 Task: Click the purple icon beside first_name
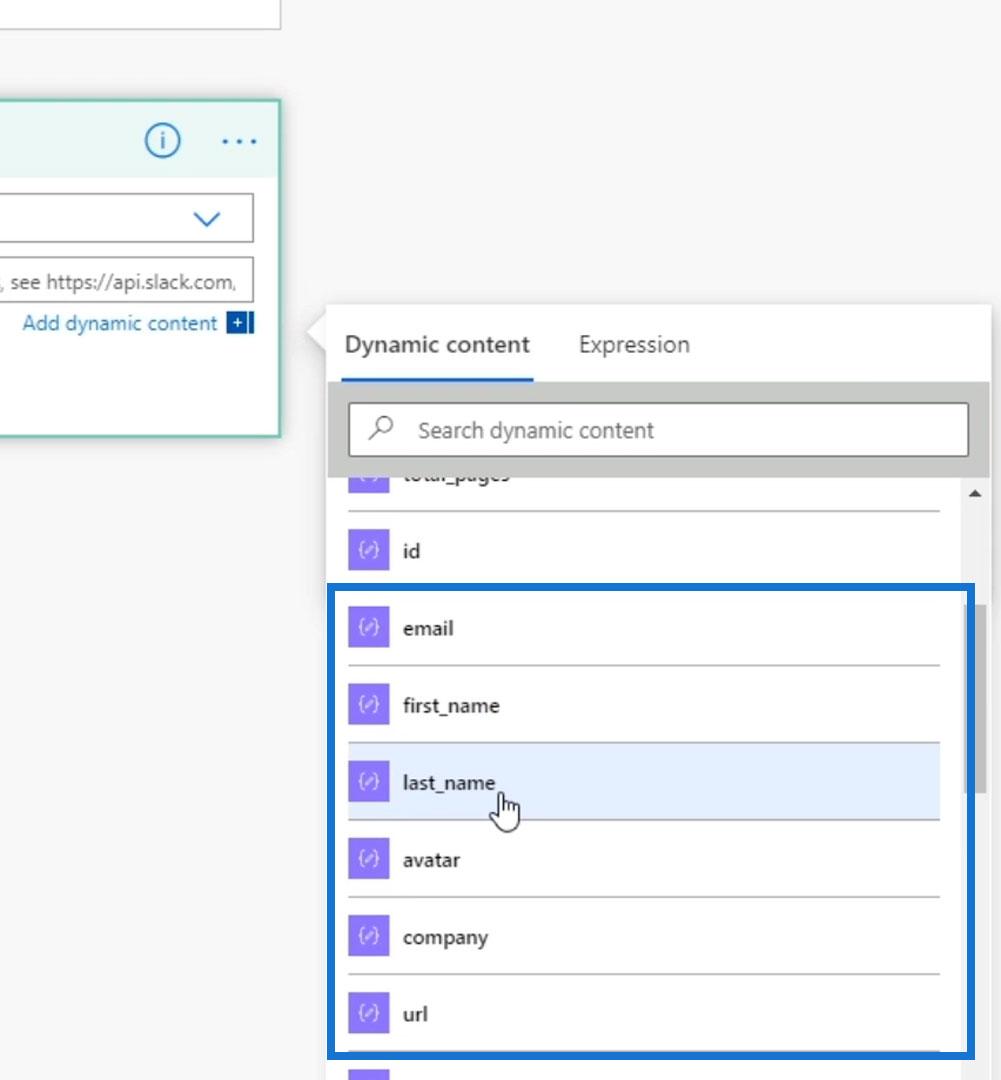(x=369, y=704)
